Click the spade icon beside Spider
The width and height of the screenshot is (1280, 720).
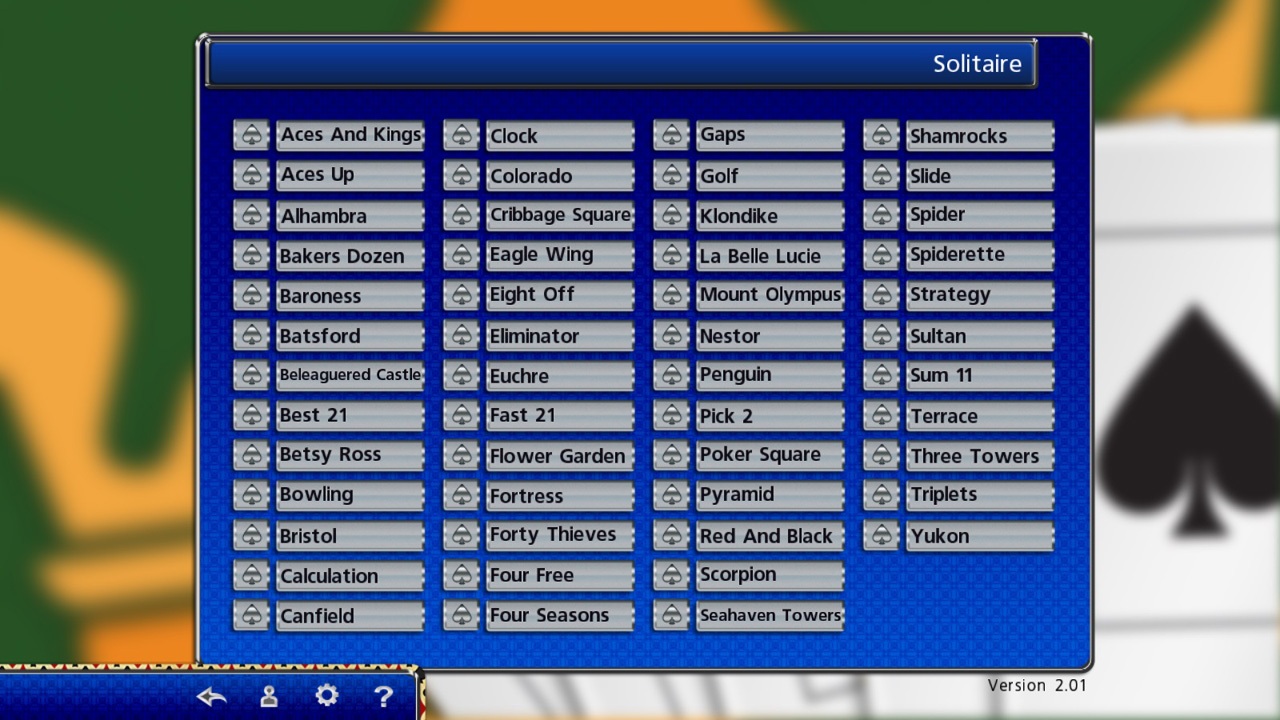coord(881,215)
